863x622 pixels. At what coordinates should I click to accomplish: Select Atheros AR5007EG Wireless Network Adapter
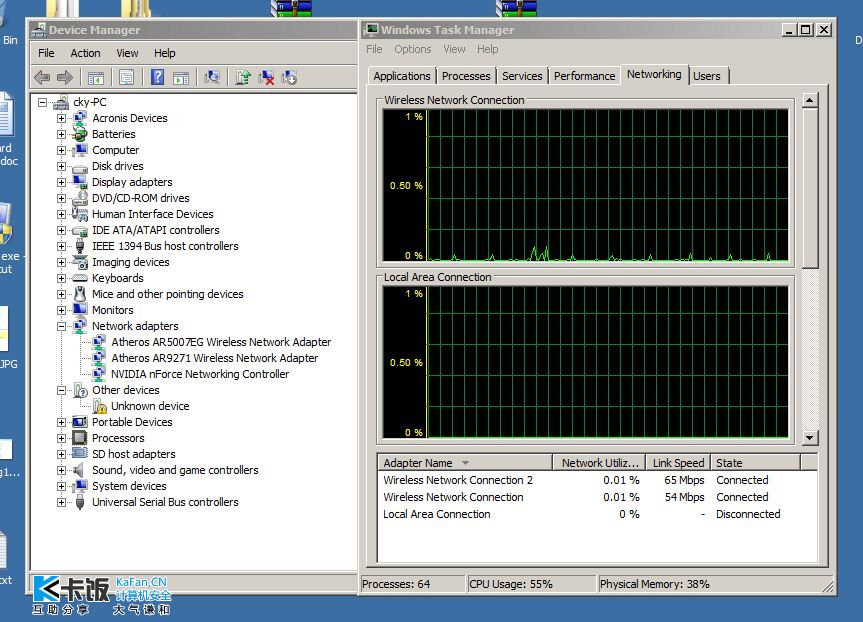click(221, 342)
